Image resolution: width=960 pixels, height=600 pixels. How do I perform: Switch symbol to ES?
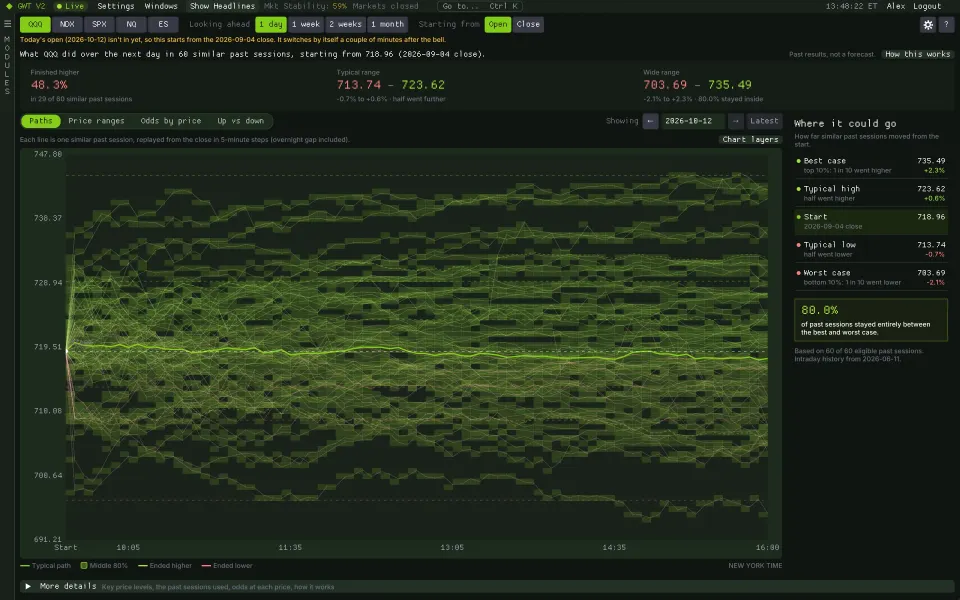(x=163, y=24)
